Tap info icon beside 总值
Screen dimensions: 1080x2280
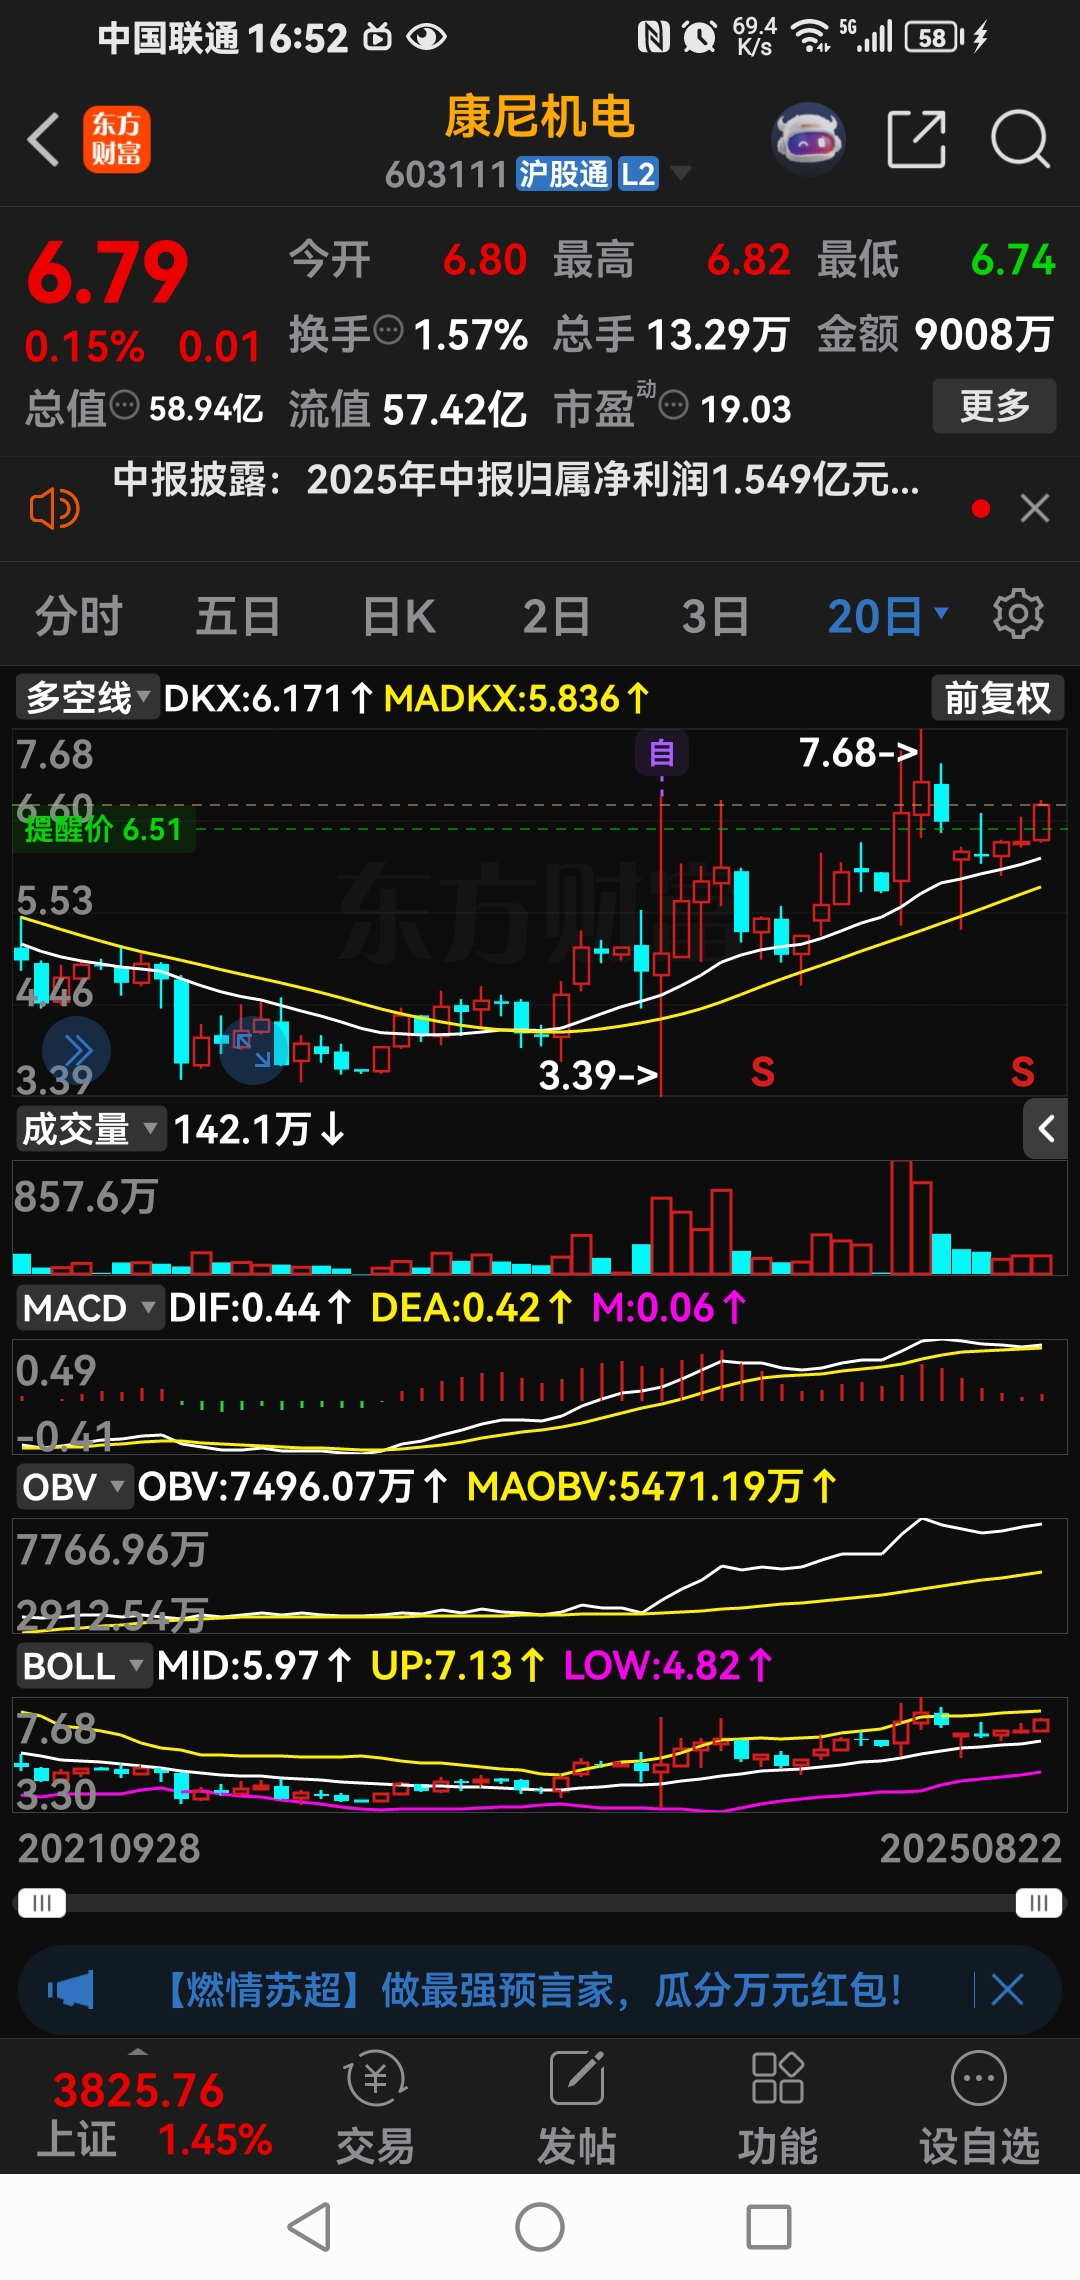124,405
